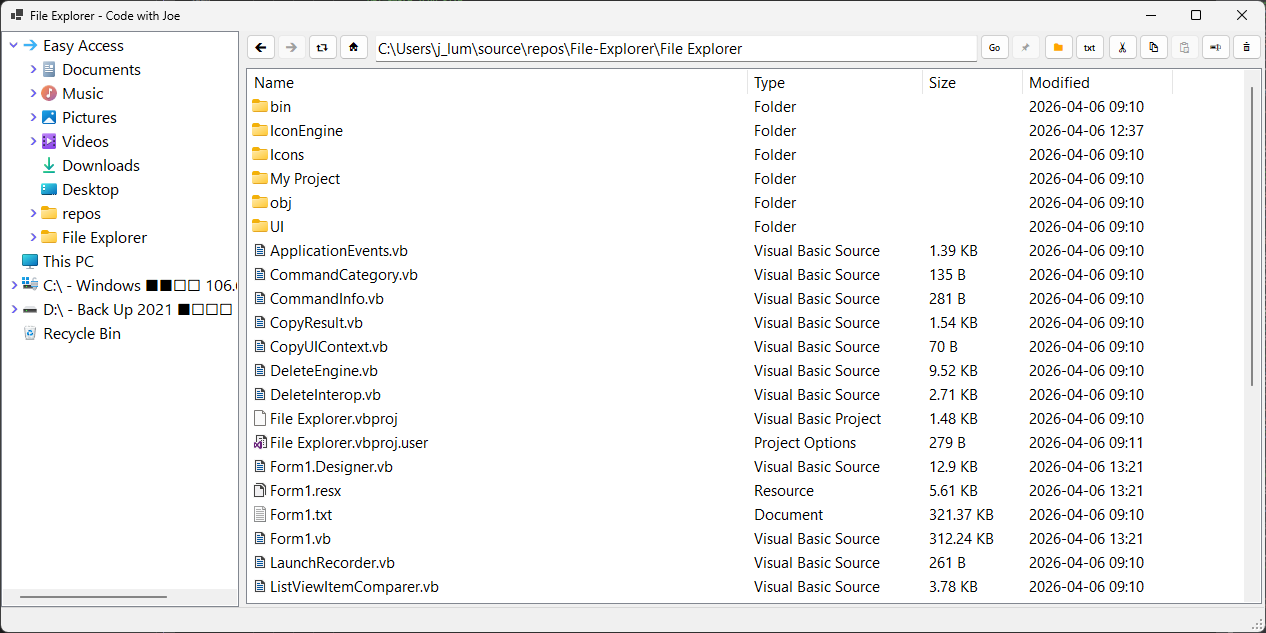Image resolution: width=1266 pixels, height=633 pixels.
Task: Open the Form1.vb source file
Action: click(300, 538)
